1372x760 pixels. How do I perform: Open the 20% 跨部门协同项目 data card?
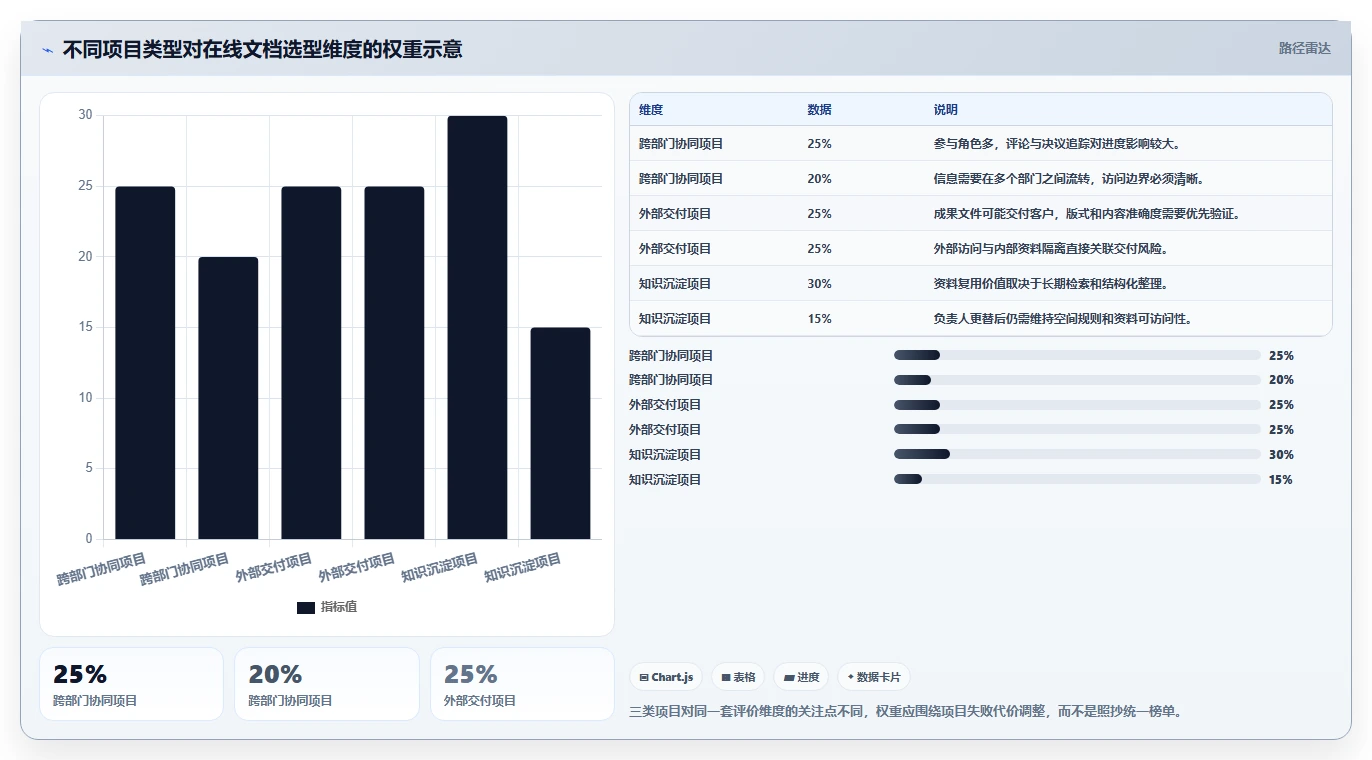[327, 684]
